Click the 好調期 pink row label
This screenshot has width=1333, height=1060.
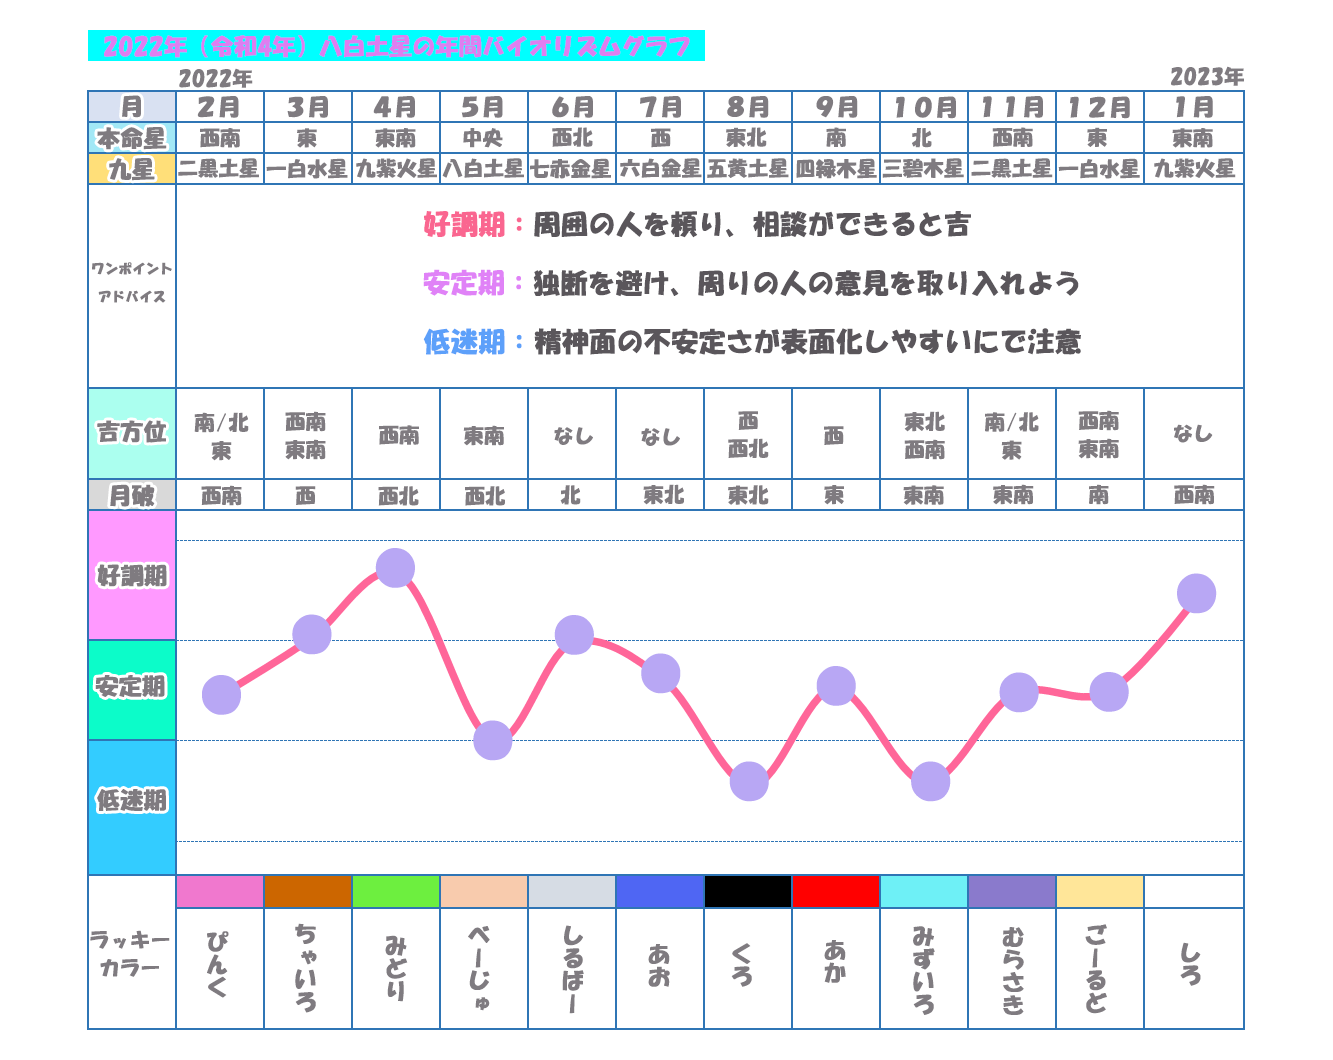(x=132, y=576)
